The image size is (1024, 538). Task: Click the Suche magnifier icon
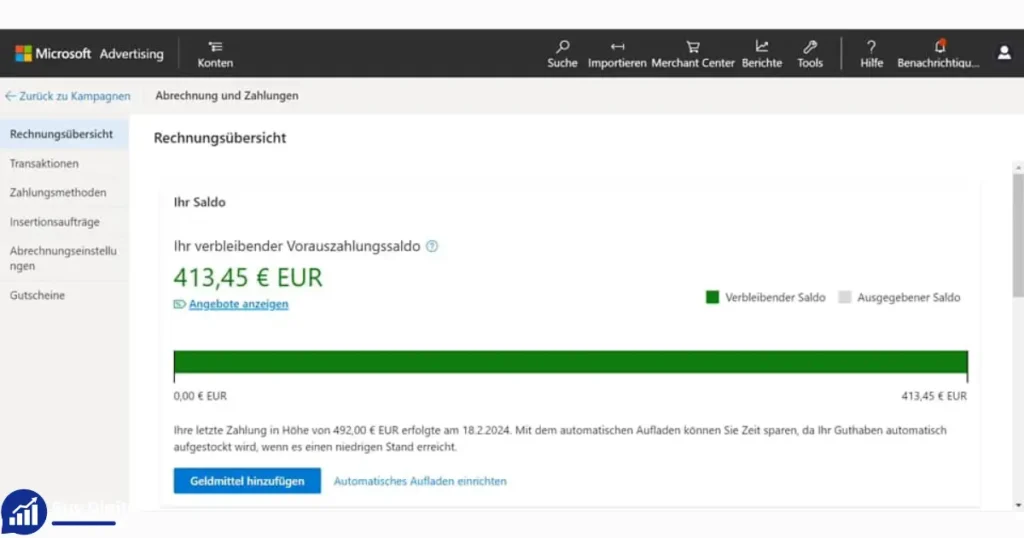pos(562,47)
